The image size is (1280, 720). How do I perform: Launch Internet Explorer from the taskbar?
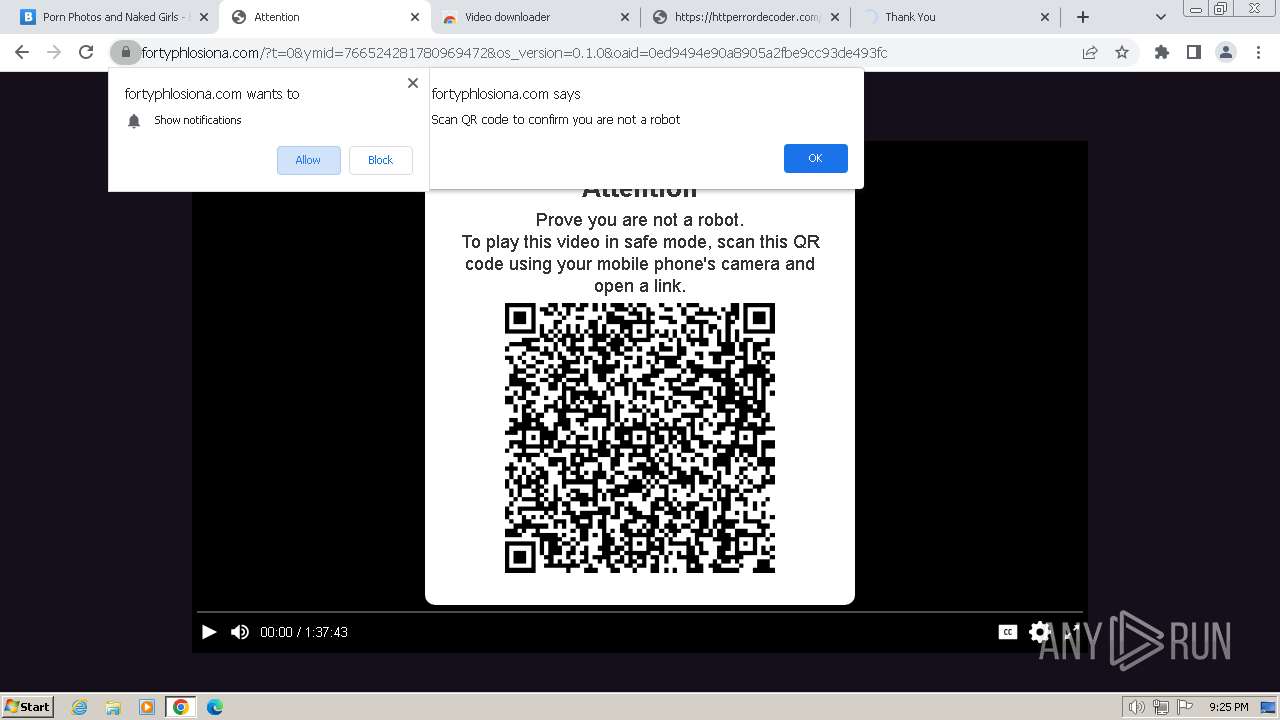[x=80, y=707]
